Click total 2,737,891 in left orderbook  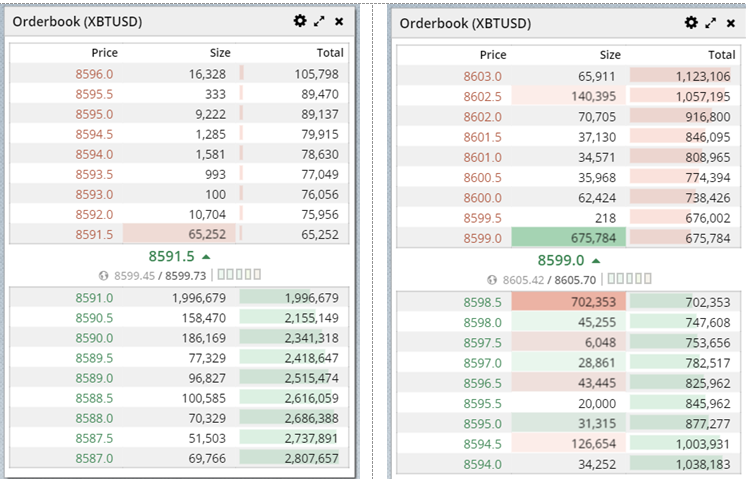pyautogui.click(x=312, y=438)
